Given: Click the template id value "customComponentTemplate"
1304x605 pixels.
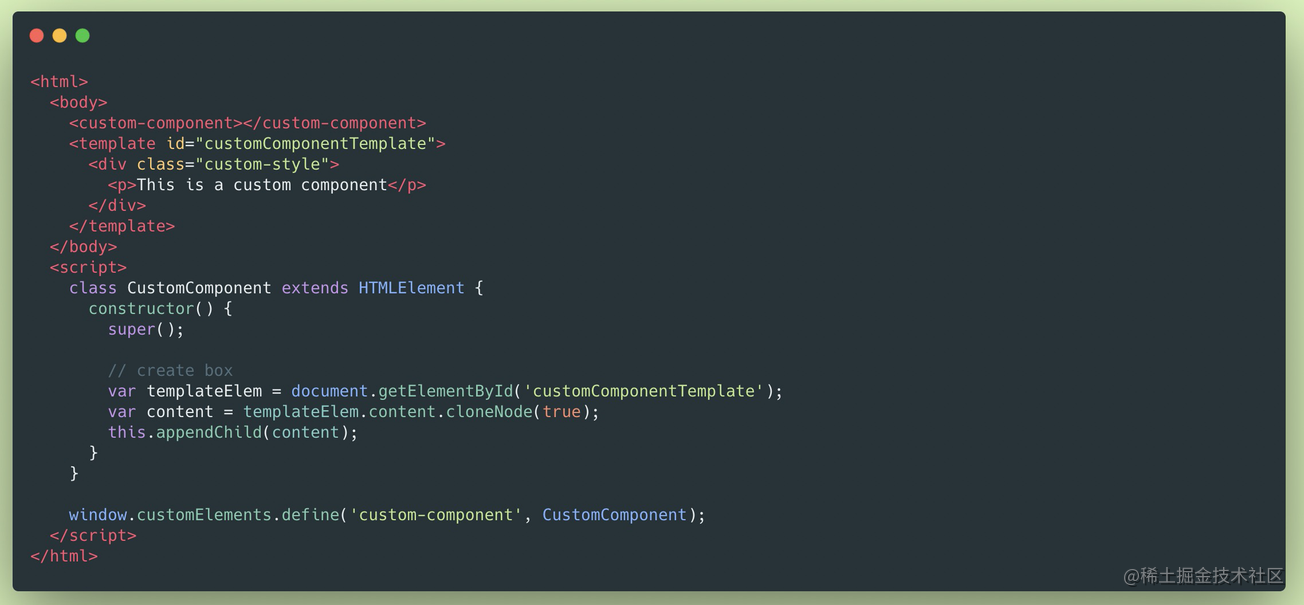Looking at the screenshot, I should click(315, 144).
